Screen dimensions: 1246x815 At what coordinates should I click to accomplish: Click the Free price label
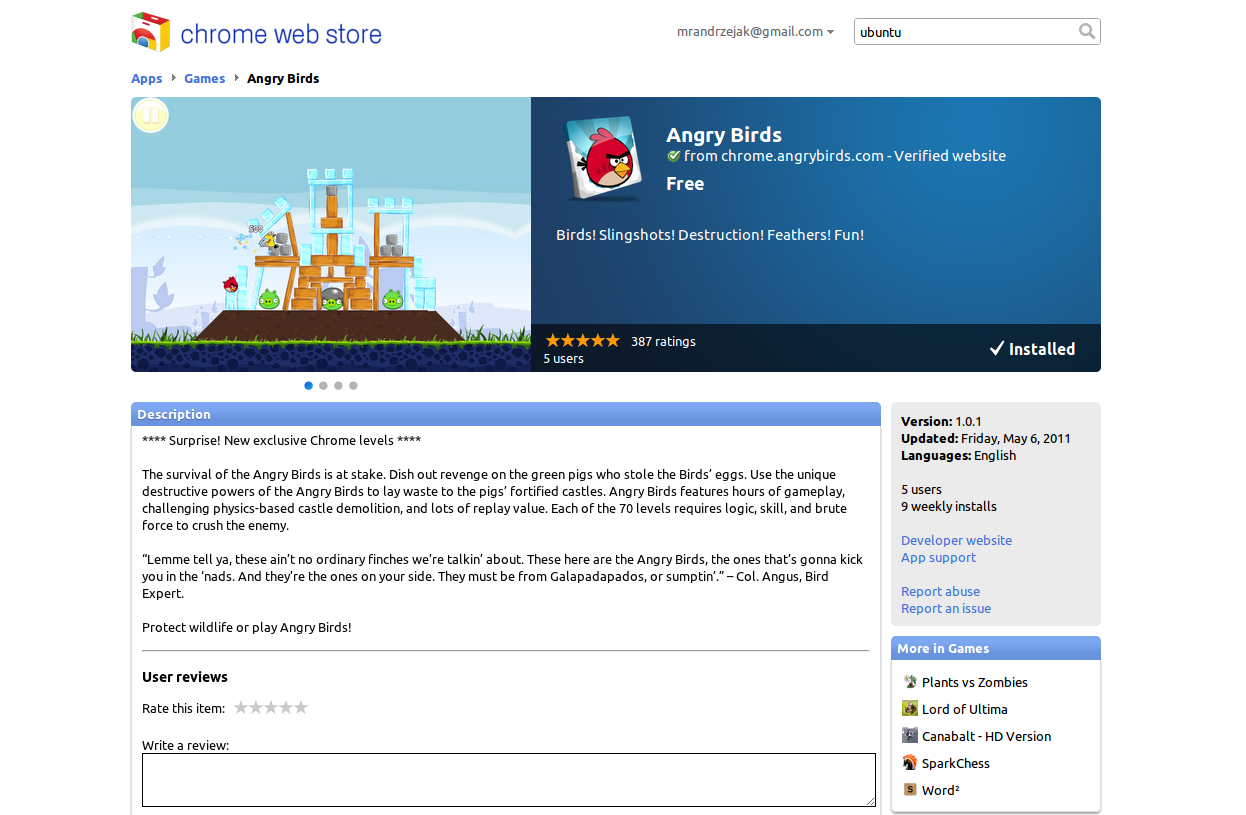point(685,184)
